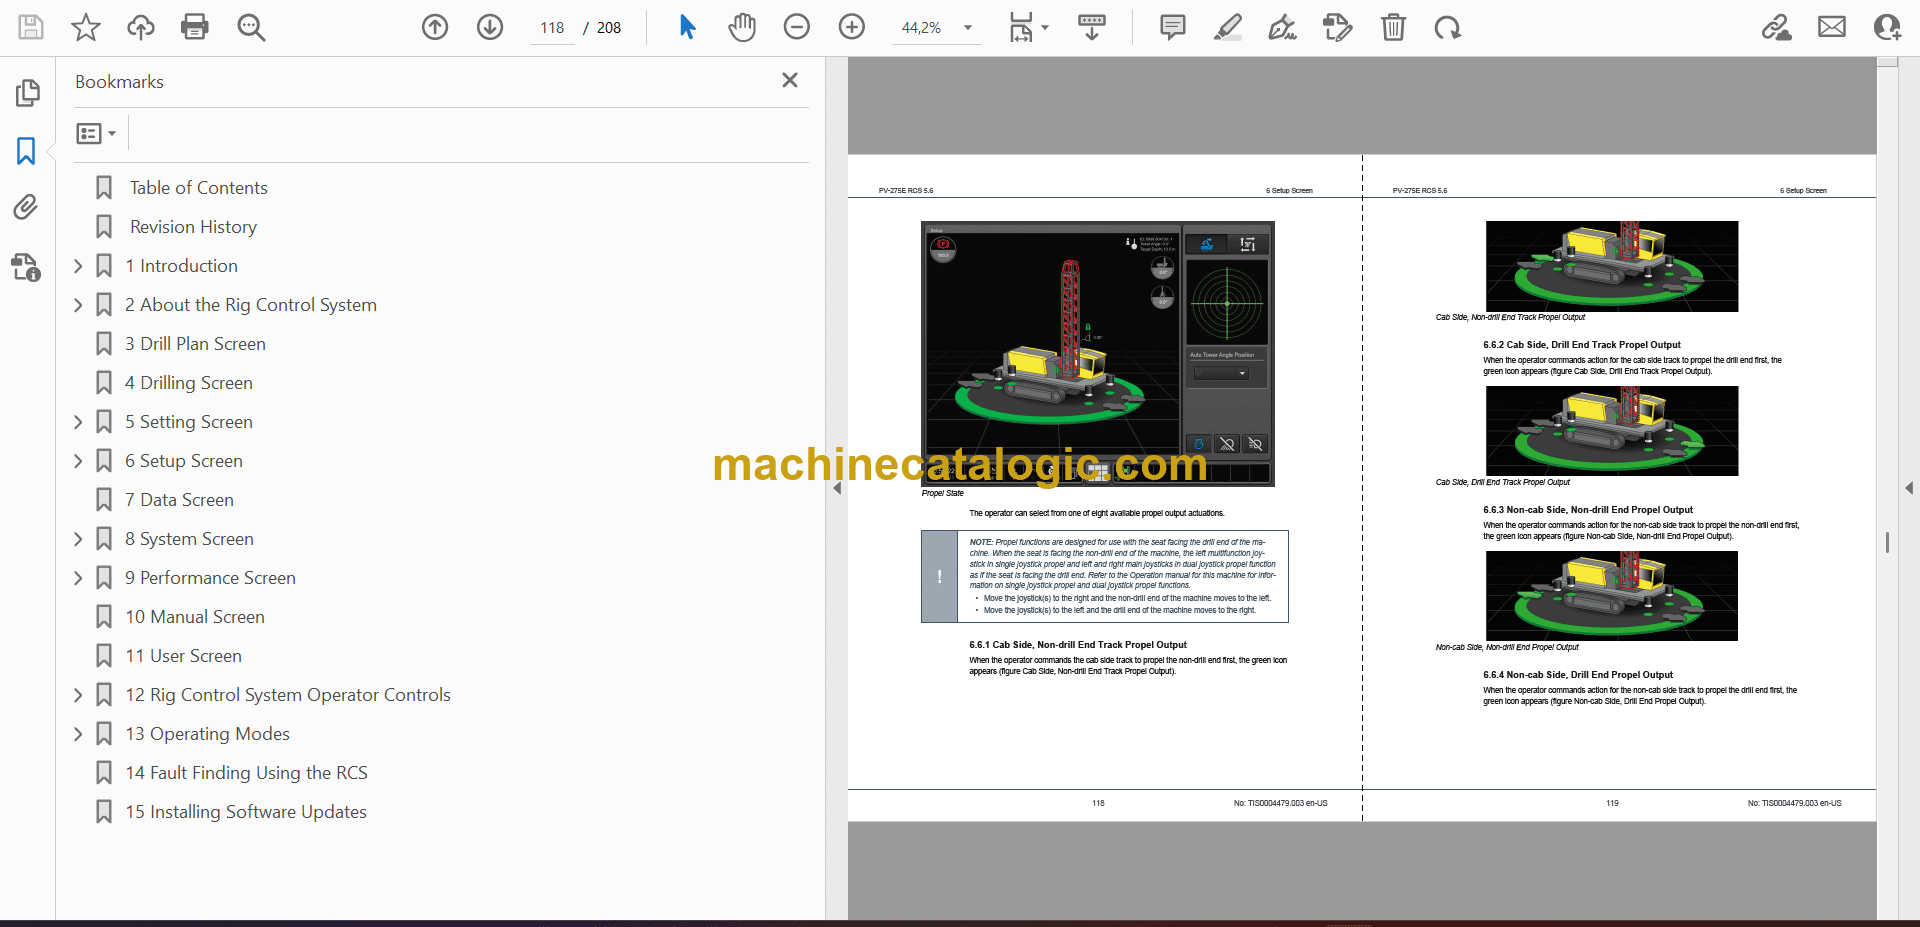Go to 14 Fault Finding Using the RCS
This screenshot has height=927, width=1920.
coord(246,773)
